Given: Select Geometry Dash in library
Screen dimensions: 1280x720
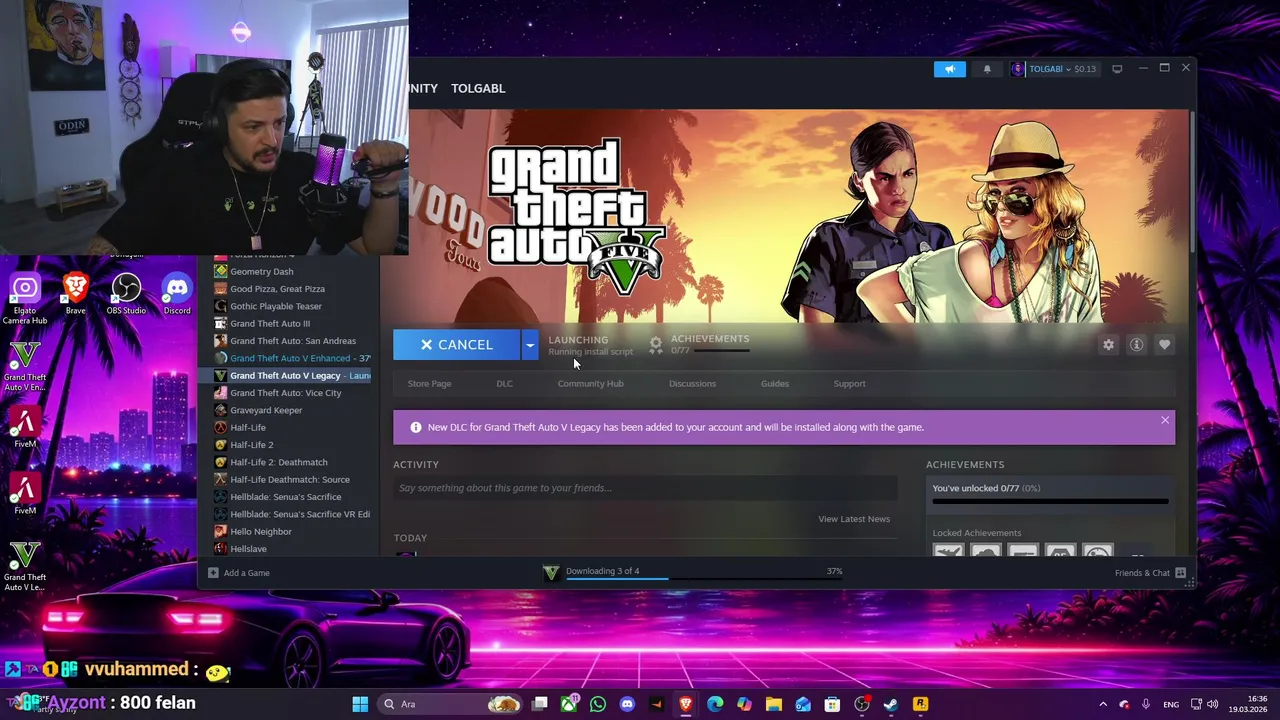Looking at the screenshot, I should (x=261, y=271).
